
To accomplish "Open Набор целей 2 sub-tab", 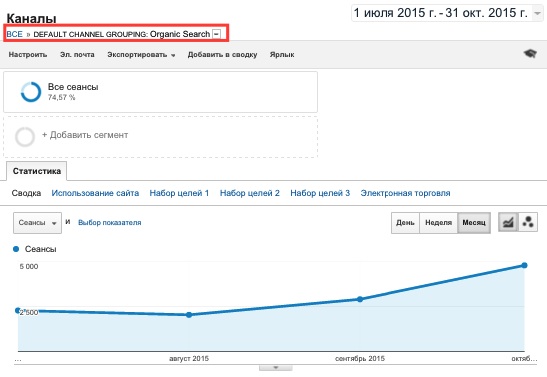I will [250, 193].
